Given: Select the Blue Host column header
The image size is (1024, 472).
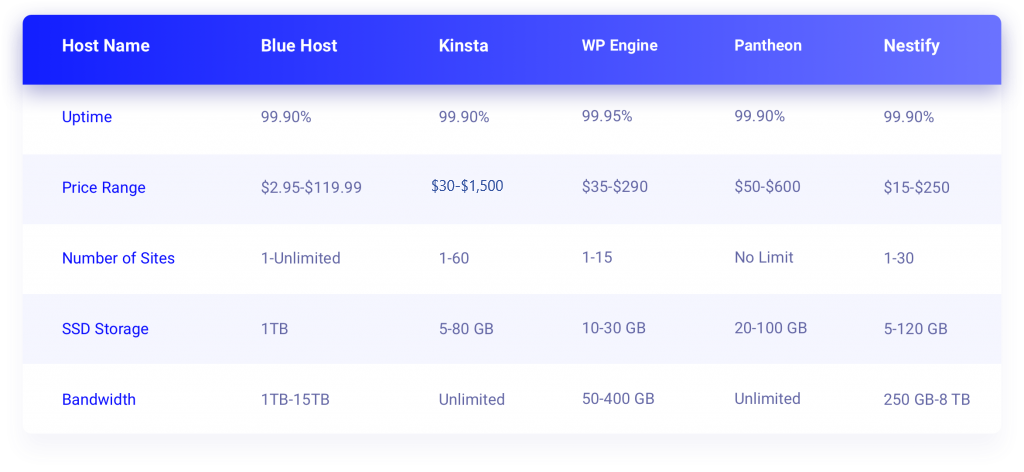Looking at the screenshot, I should point(299,46).
